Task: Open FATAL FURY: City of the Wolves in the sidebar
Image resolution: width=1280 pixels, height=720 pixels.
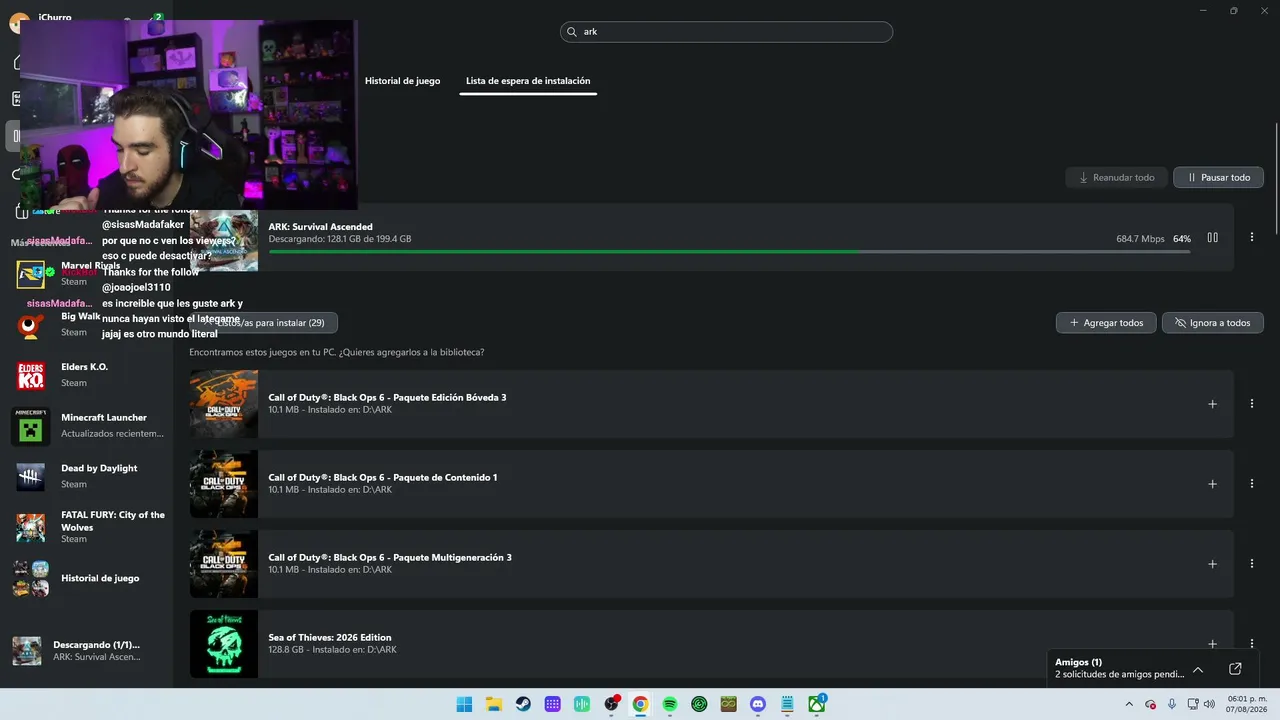Action: coord(88,527)
